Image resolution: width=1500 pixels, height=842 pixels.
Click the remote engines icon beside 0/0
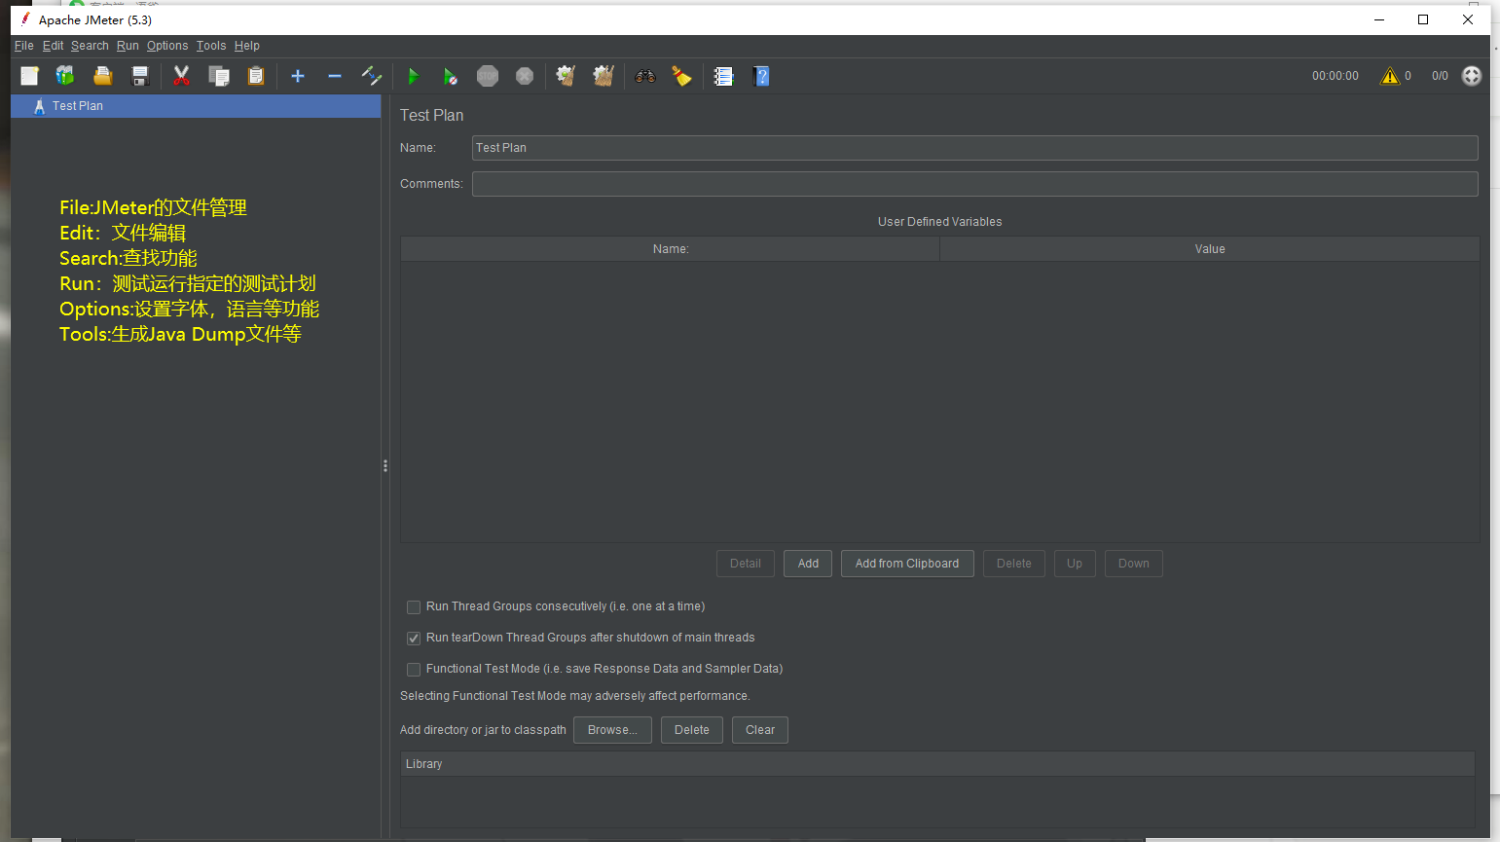(1471, 76)
